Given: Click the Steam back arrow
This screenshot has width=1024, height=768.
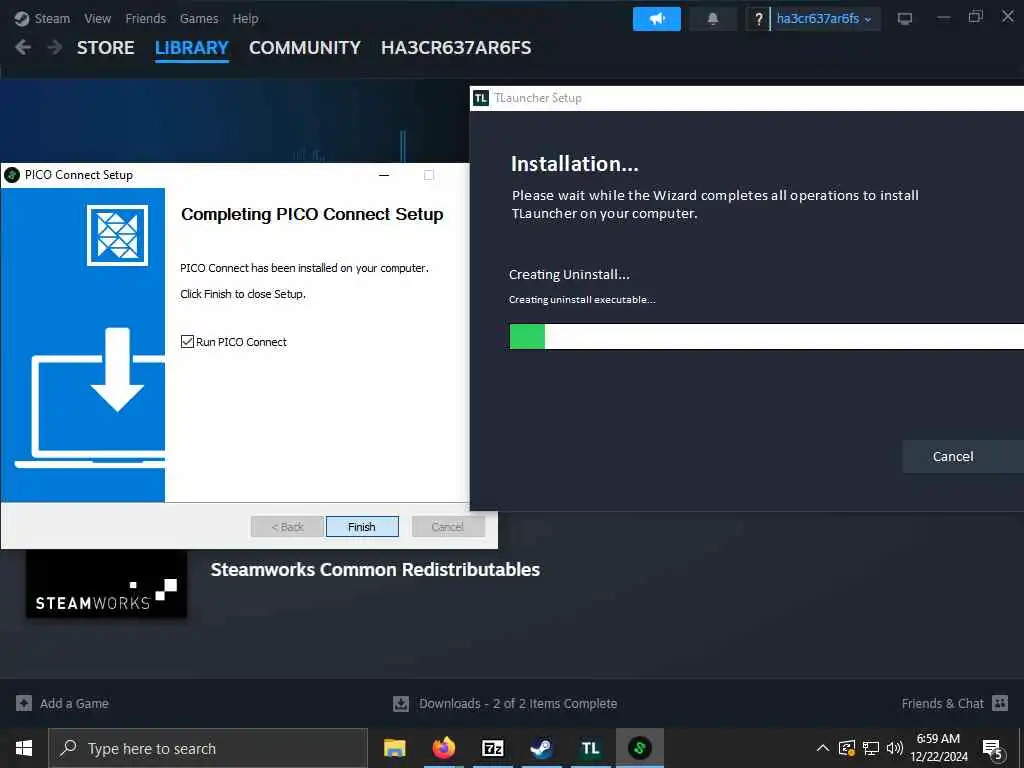Looking at the screenshot, I should click(23, 47).
